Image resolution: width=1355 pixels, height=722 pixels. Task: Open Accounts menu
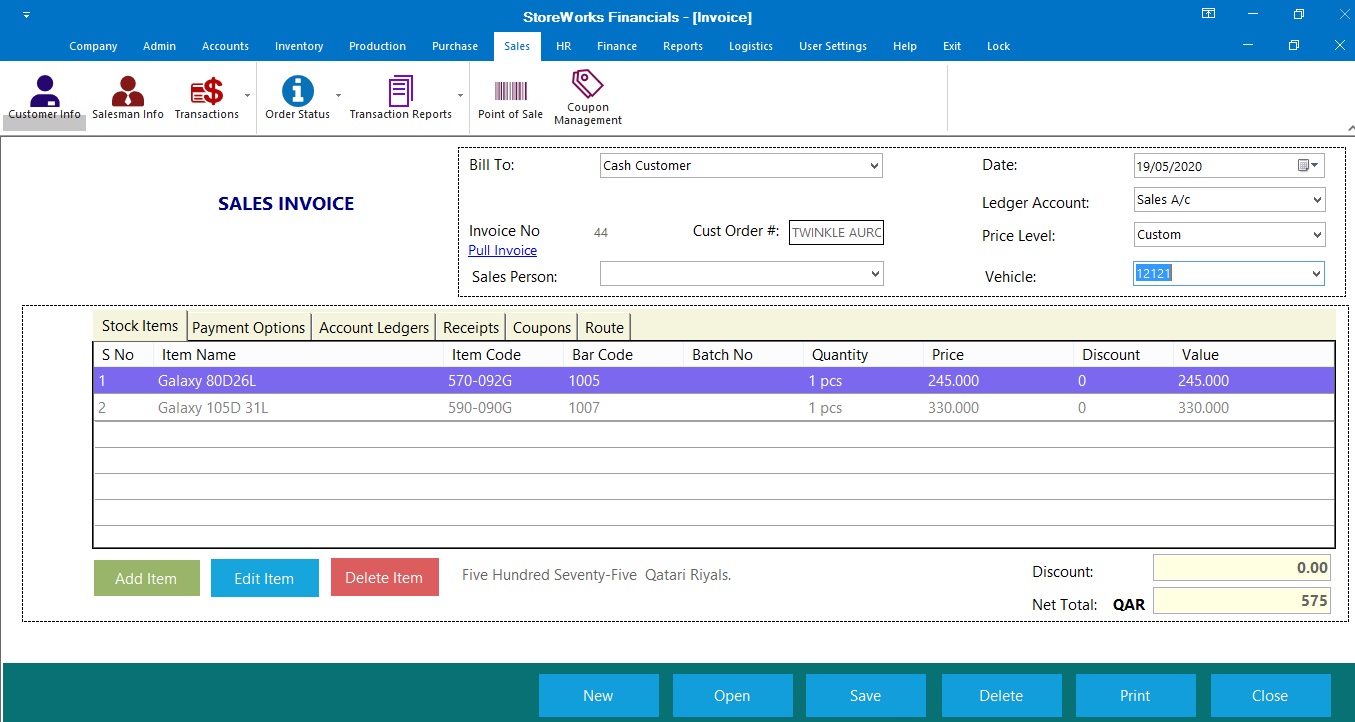click(225, 46)
